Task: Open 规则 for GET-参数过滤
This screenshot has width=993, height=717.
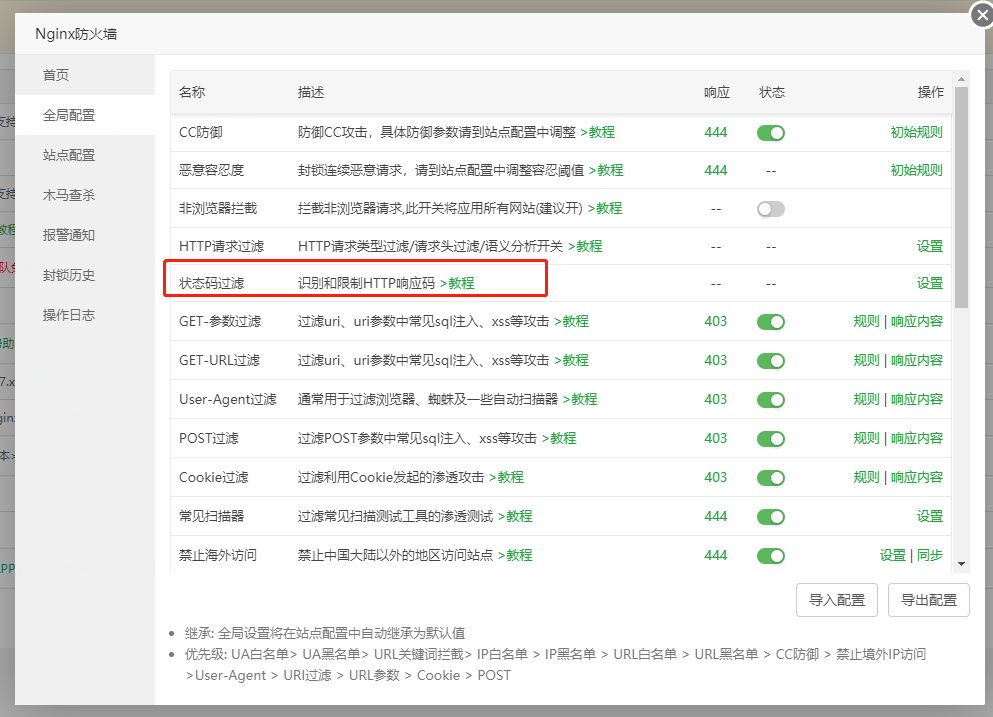Action: point(866,321)
